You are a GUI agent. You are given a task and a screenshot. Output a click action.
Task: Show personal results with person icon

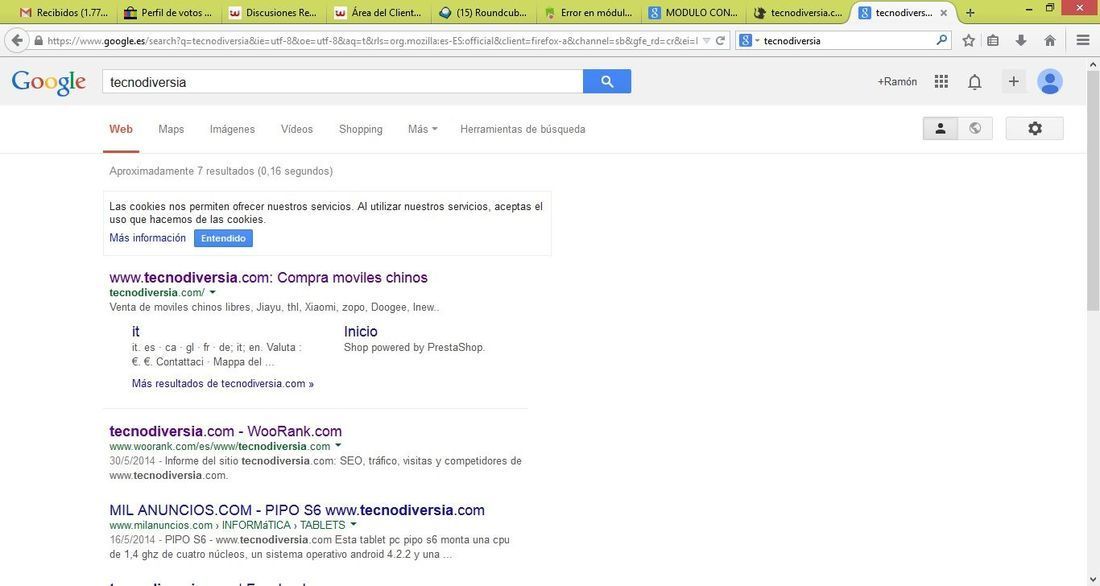click(x=940, y=128)
